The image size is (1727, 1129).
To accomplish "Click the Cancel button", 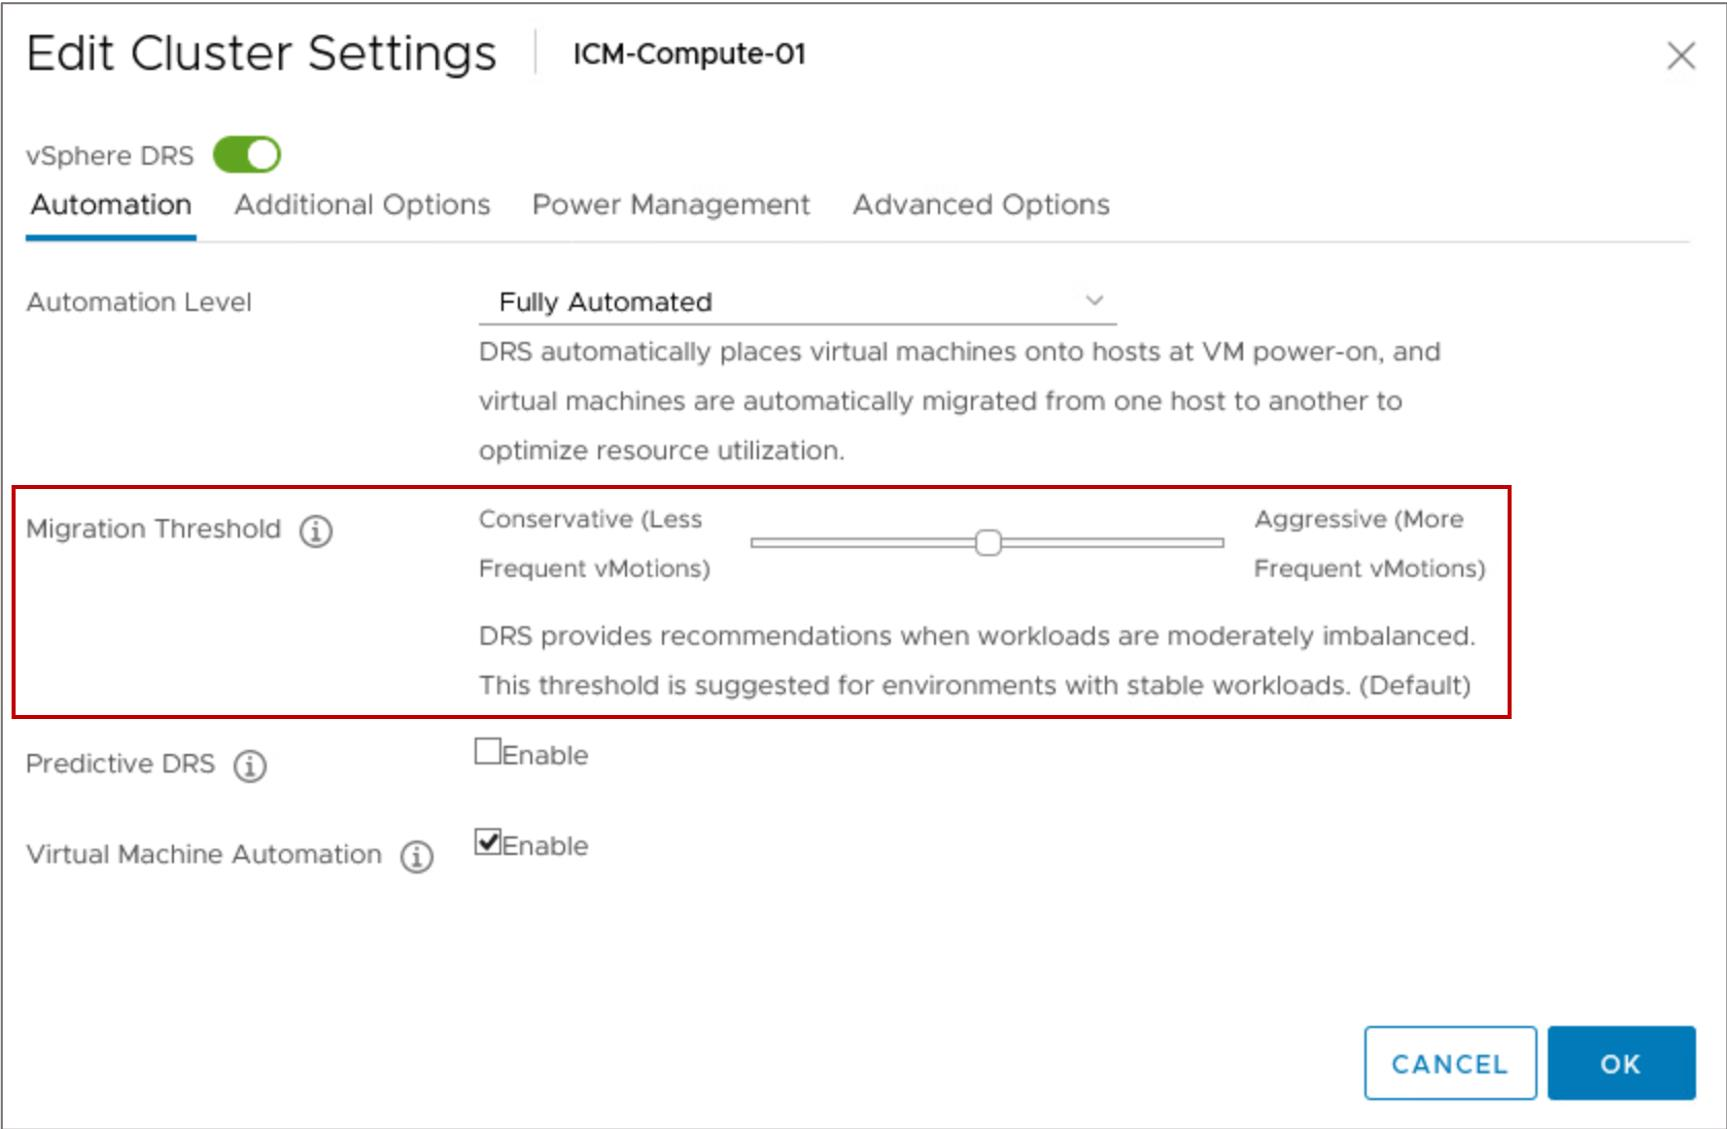I will coord(1450,1063).
